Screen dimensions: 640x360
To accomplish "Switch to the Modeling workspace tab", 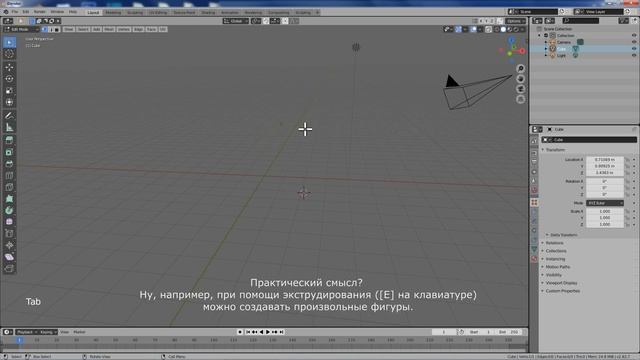I will point(113,12).
